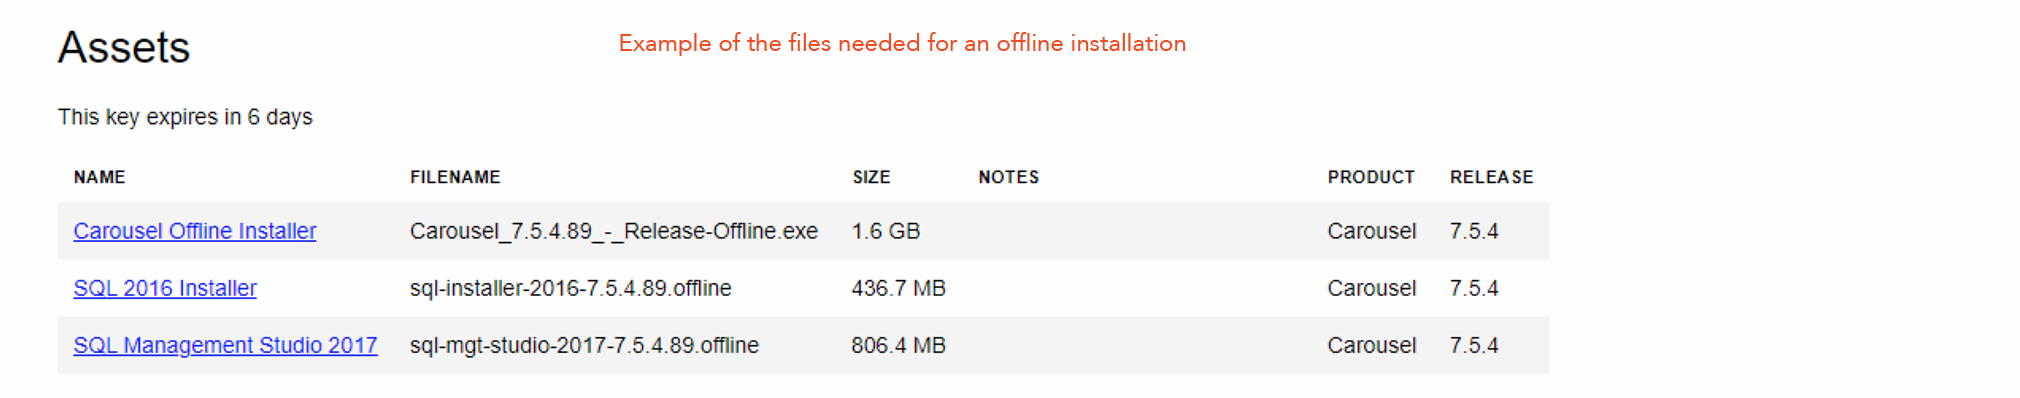Click the FILENAME column header
This screenshot has width=2020, height=398.
point(455,177)
